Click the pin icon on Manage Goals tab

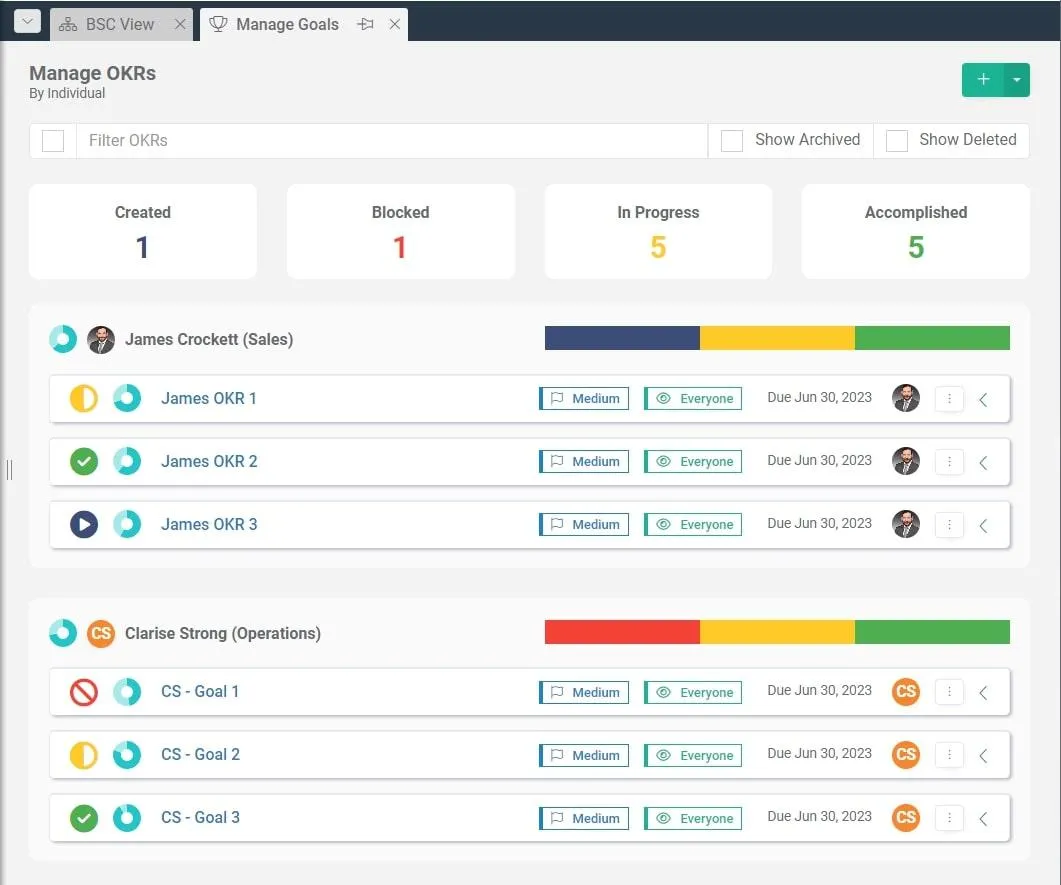click(x=365, y=24)
